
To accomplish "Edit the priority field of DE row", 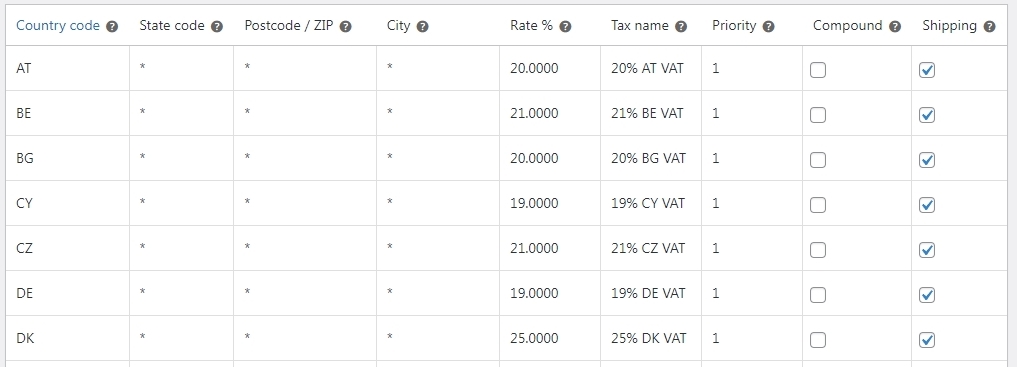I will point(752,293).
